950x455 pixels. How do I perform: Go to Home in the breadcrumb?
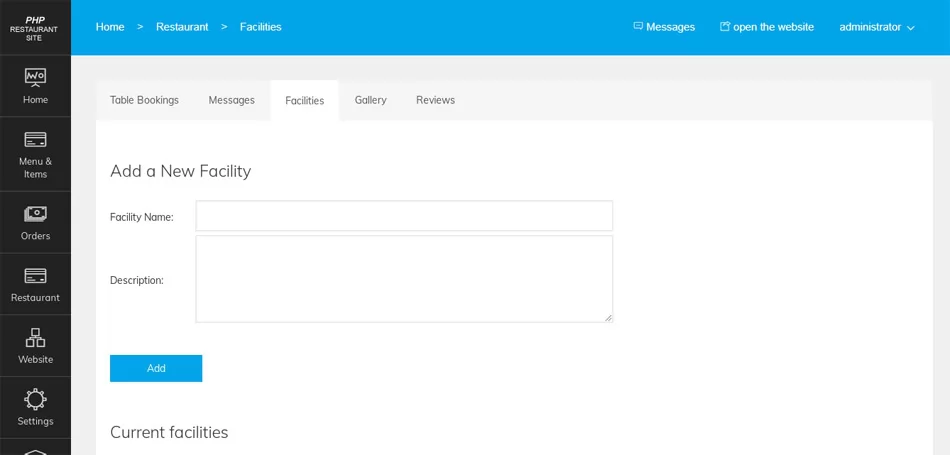coord(110,27)
